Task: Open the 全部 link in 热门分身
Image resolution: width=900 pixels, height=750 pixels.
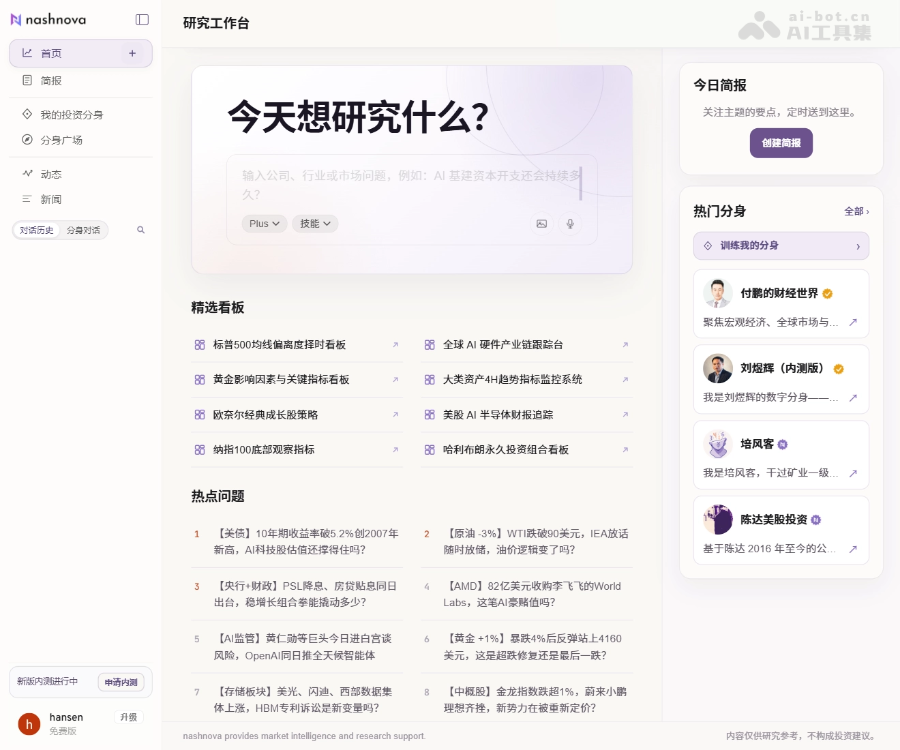Action: (856, 212)
